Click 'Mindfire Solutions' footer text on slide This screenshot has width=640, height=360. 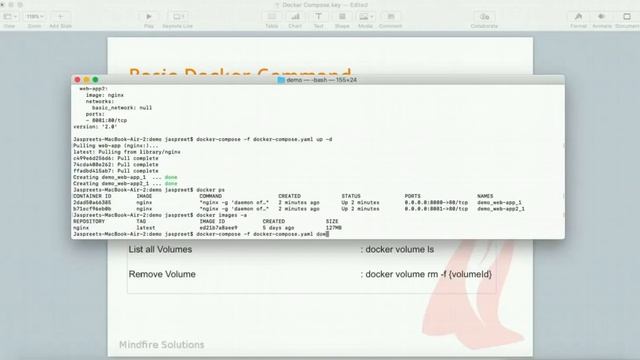pyautogui.click(x=162, y=345)
